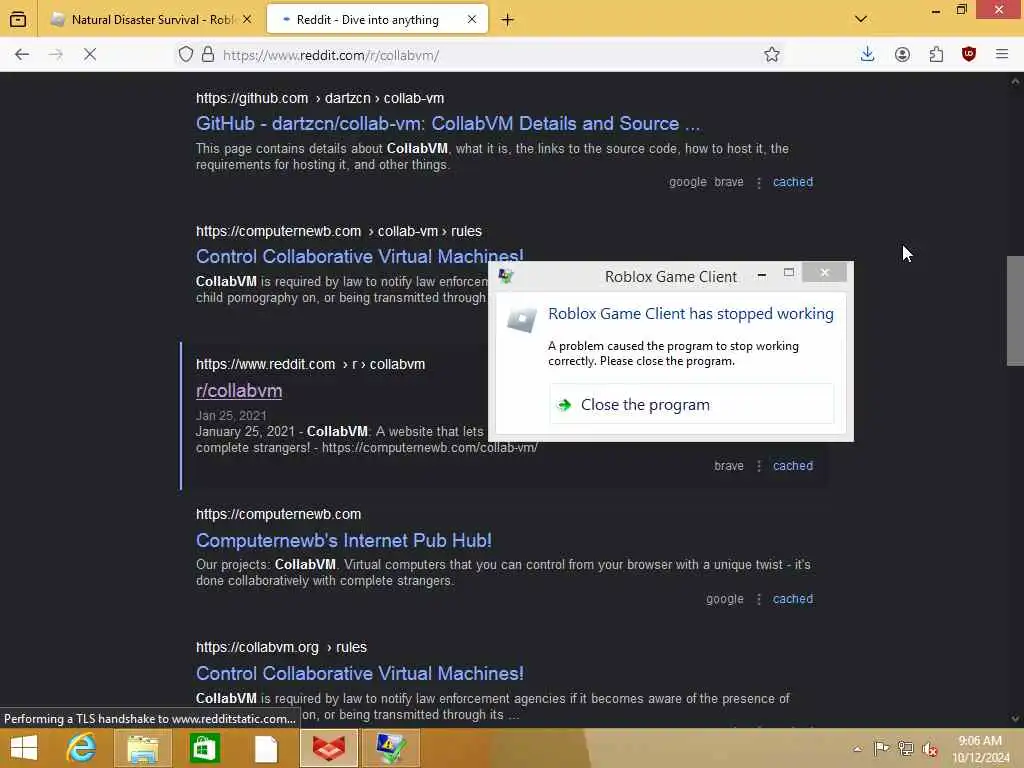Open options dots for r/collabvm result
Viewport: 1024px width, 768px height.
[758, 466]
